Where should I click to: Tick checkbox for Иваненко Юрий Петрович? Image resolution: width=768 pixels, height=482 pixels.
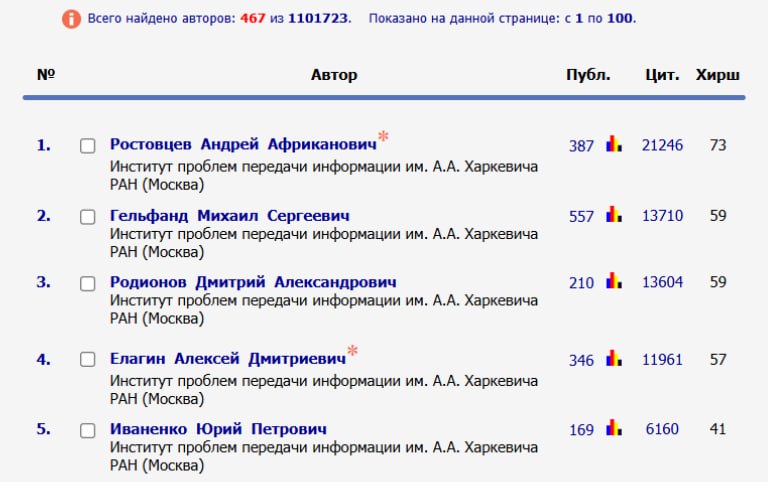88,431
